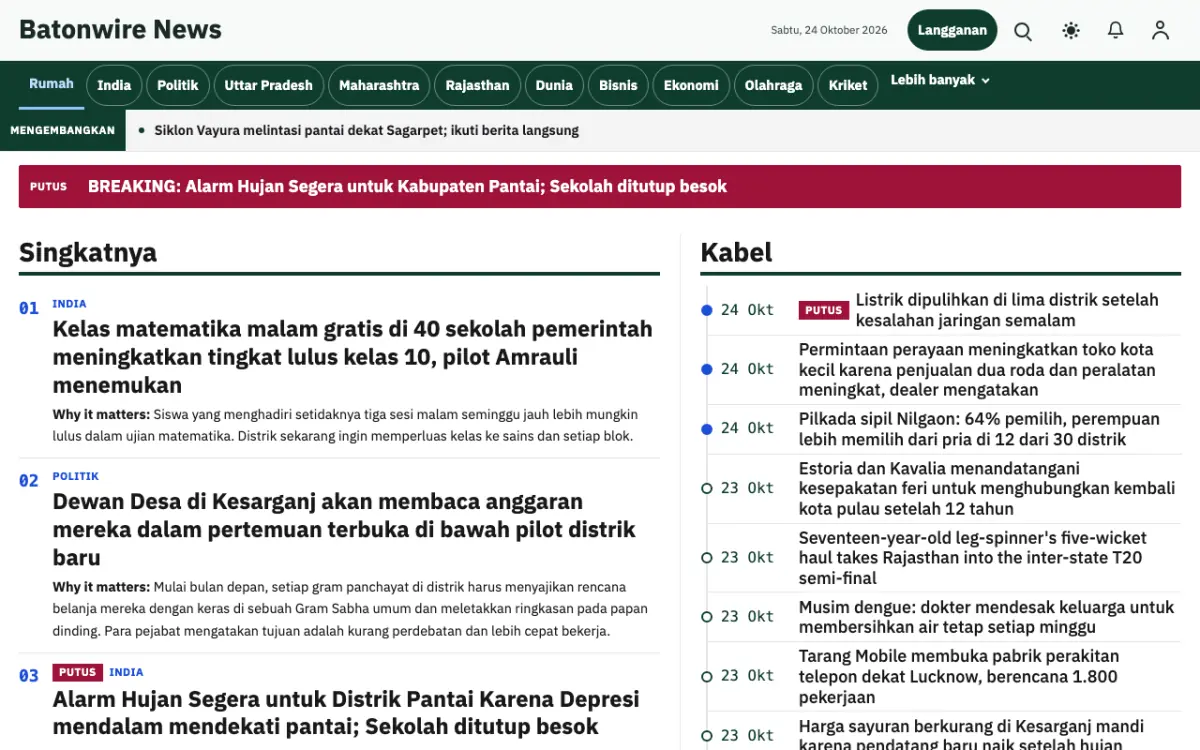This screenshot has height=750, width=1200.
Task: Click 23 Okt date beside Musim dengue
Action: (x=747, y=617)
